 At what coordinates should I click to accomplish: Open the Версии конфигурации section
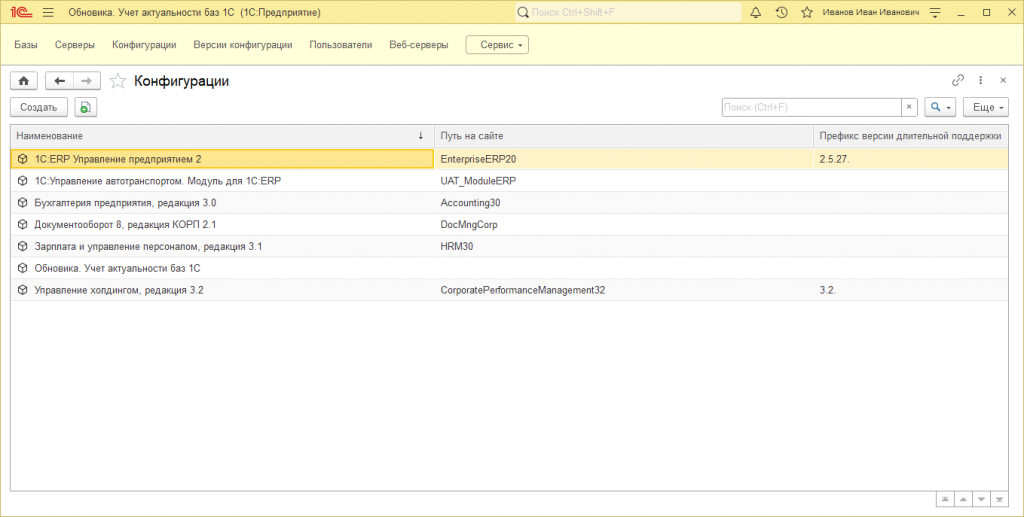(243, 45)
